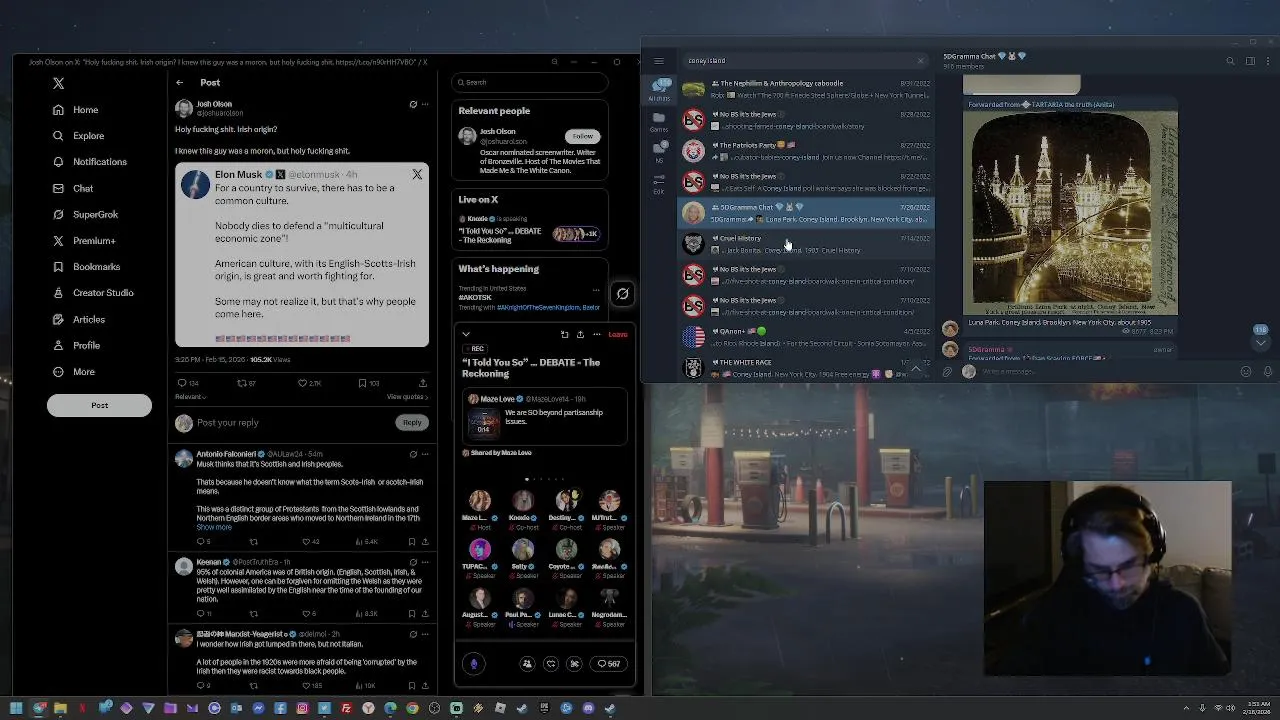
Task: Collapse the space panel with chevron
Action: pos(466,335)
